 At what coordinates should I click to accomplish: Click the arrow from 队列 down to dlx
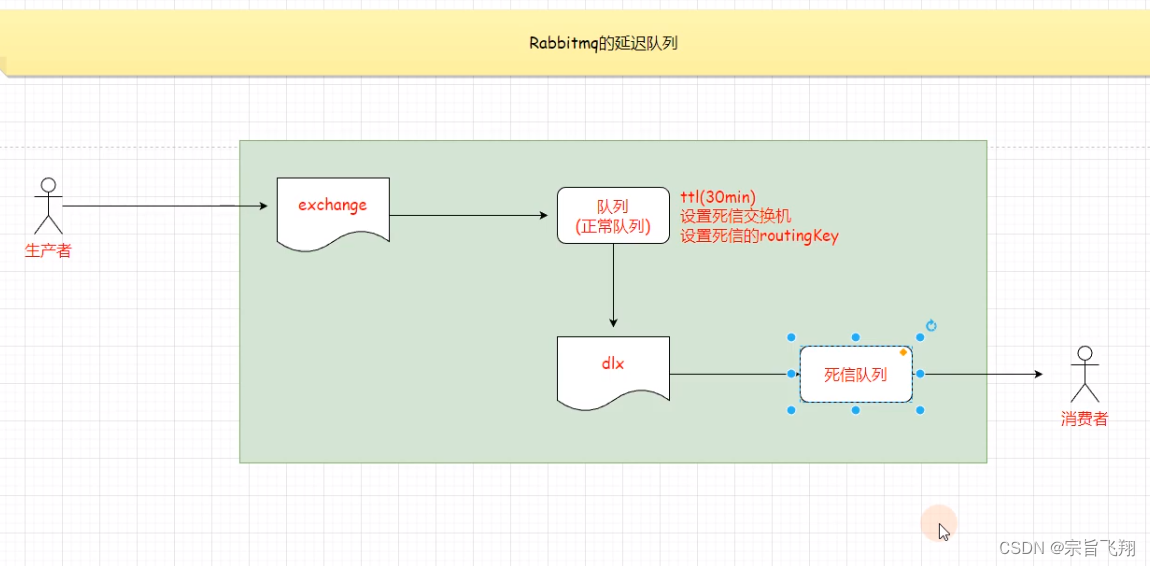point(613,286)
